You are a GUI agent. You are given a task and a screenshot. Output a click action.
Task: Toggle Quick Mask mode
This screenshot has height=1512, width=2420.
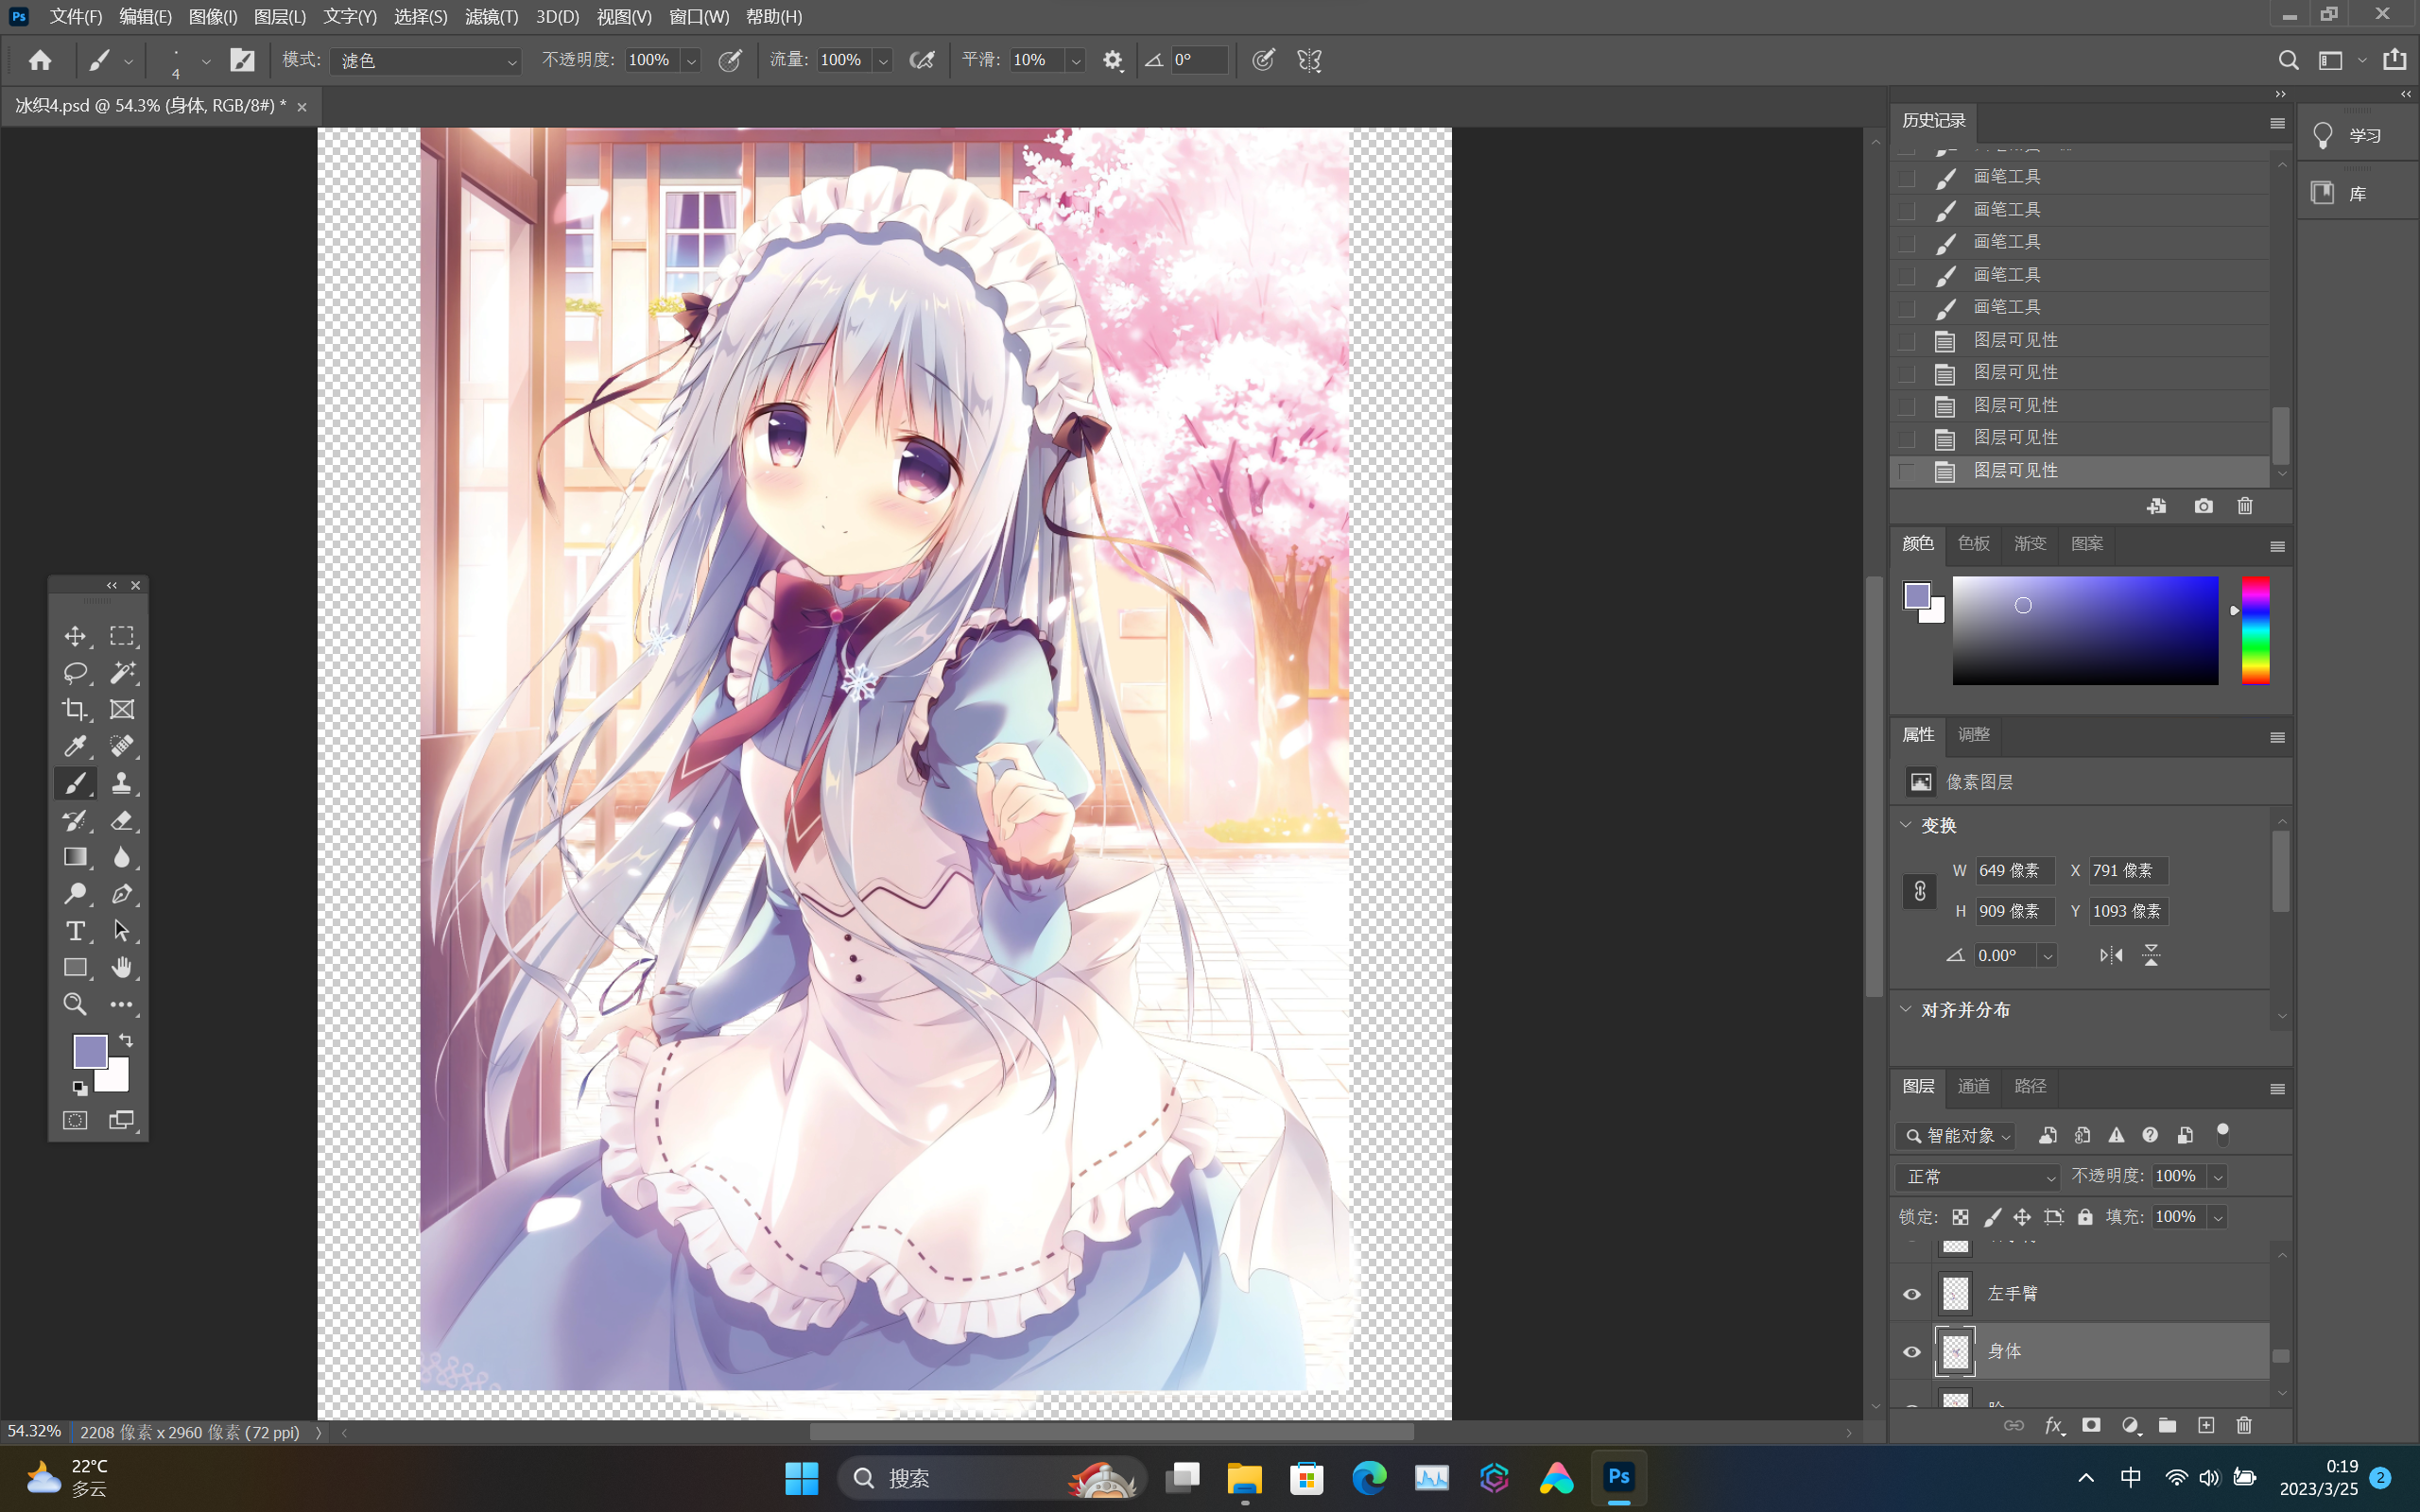(75, 1121)
